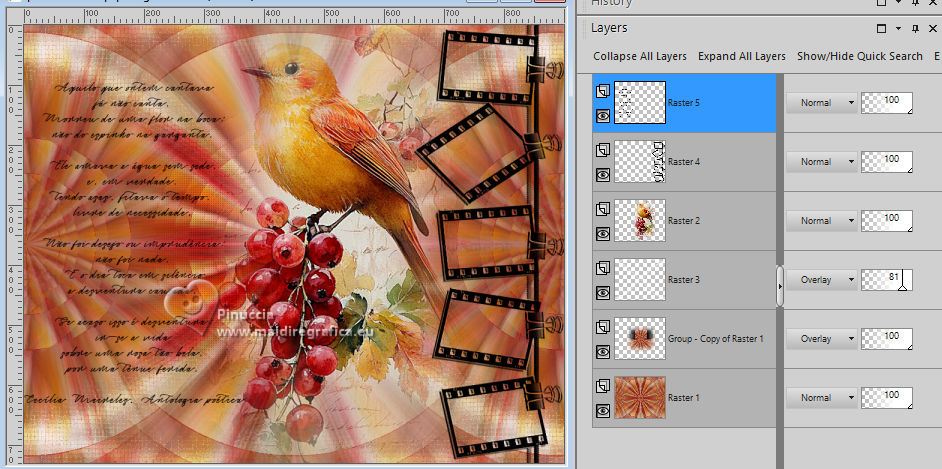Click the layer type icon for Raster 4

(601, 150)
